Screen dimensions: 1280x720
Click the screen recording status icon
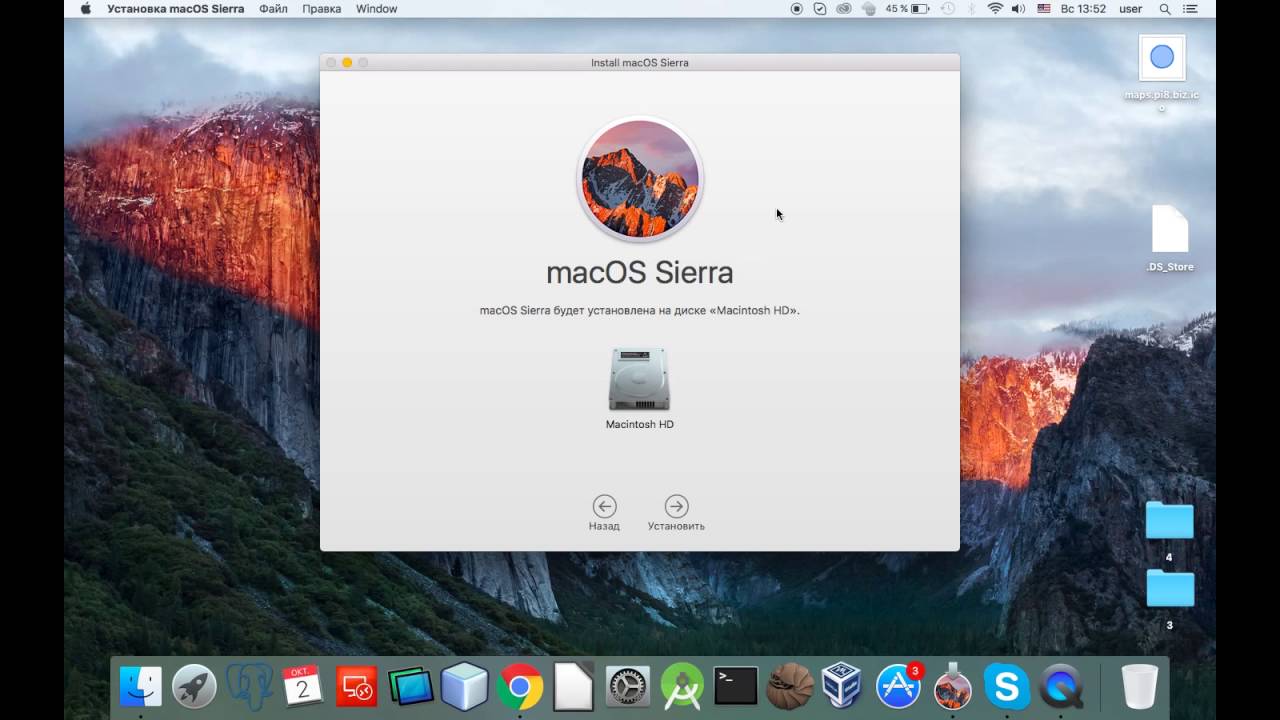pos(797,9)
